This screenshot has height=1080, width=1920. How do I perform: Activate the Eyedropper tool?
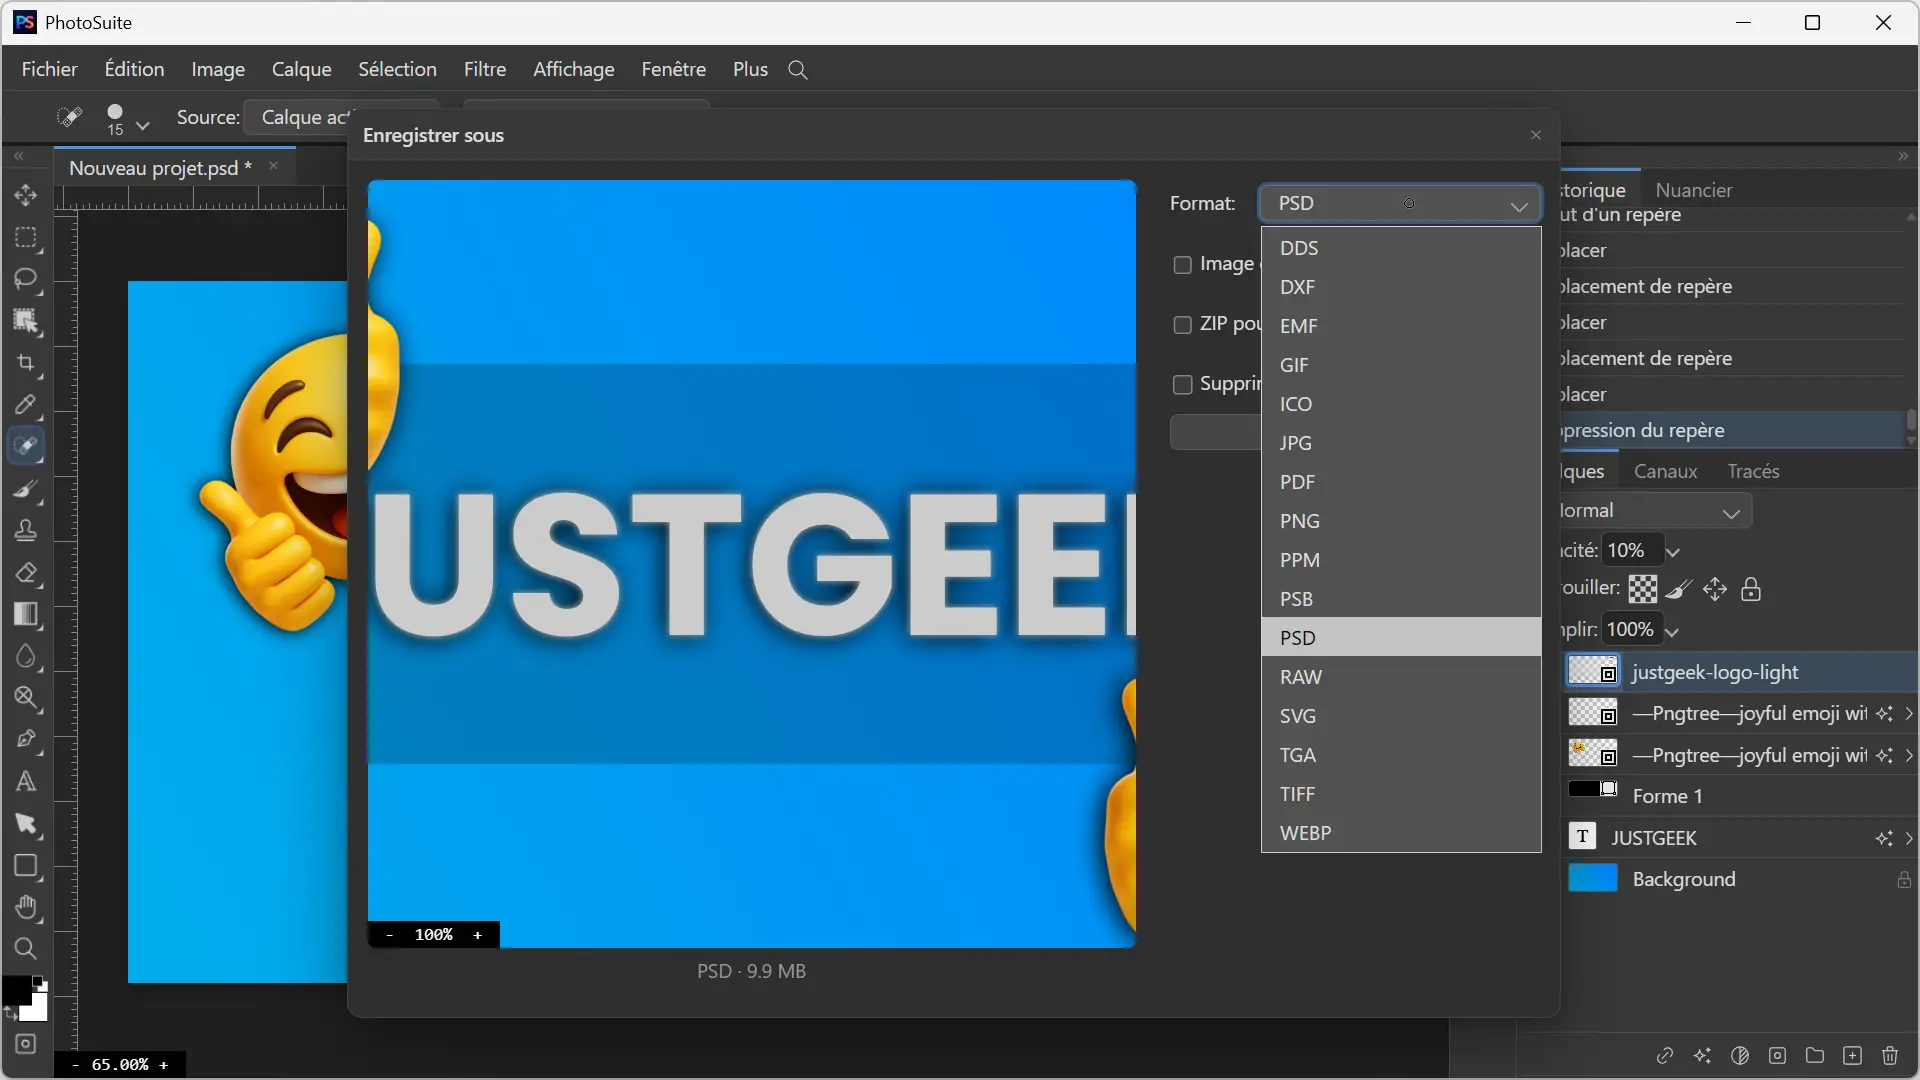coord(26,405)
